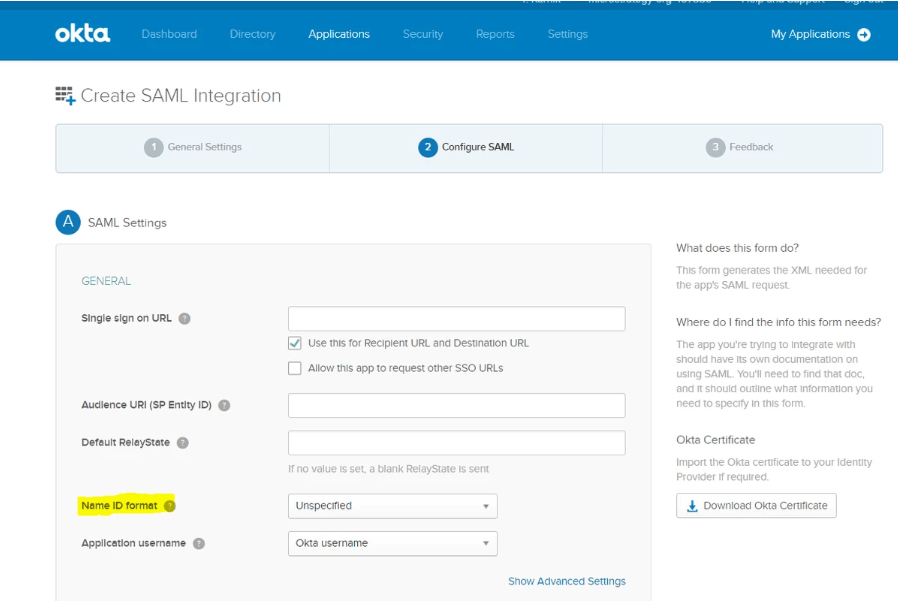Click help icon next to Single sign on URL
The image size is (898, 606).
[x=185, y=319]
